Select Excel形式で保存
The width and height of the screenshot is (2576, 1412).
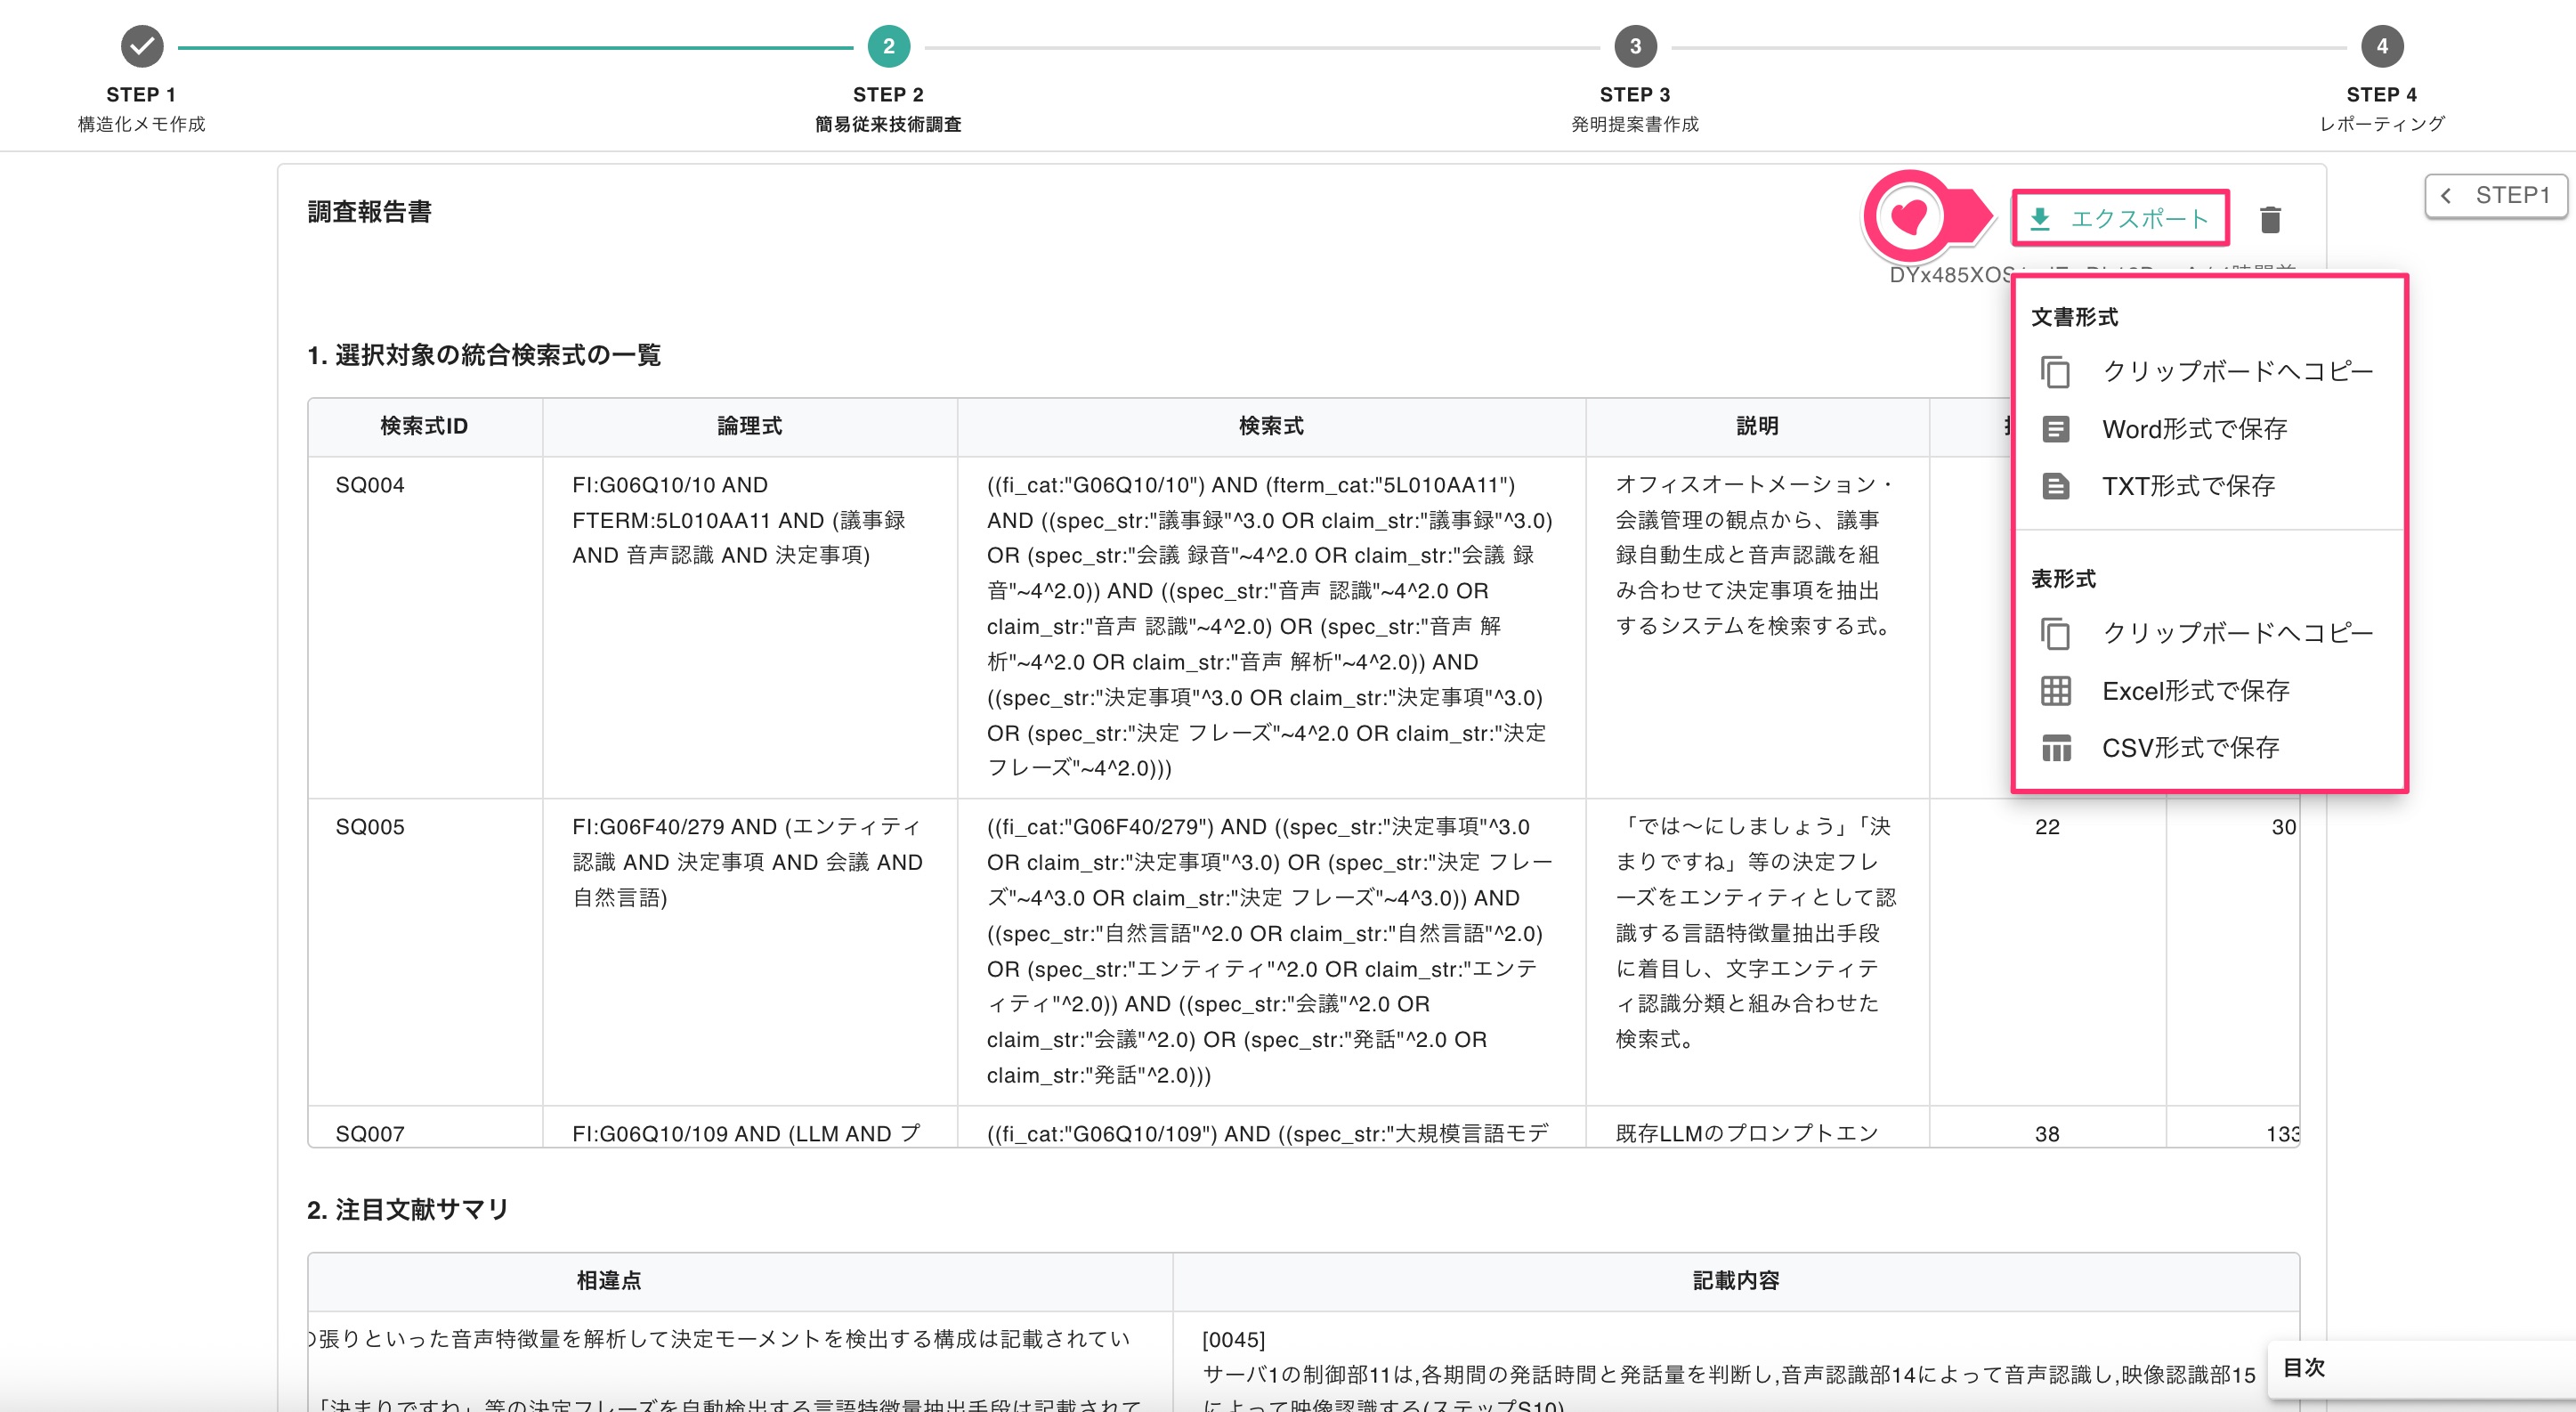coord(2209,691)
